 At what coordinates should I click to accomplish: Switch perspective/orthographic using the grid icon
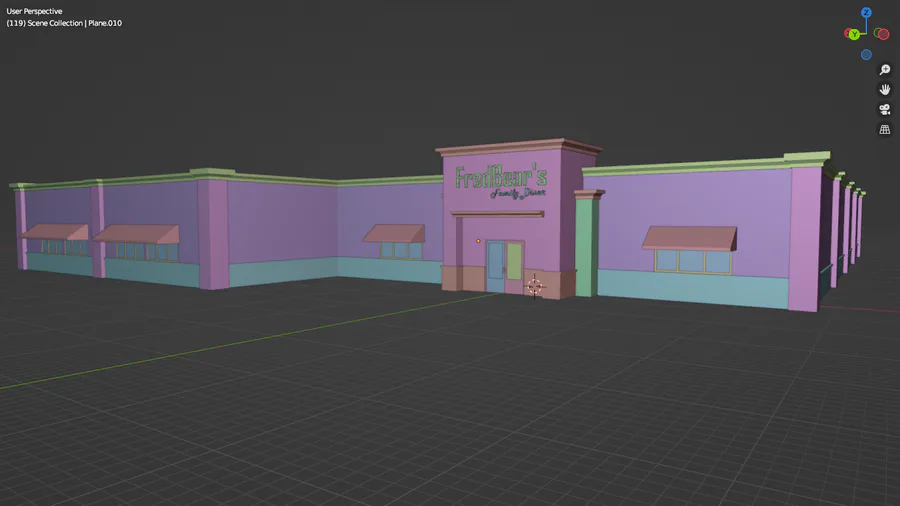point(885,129)
